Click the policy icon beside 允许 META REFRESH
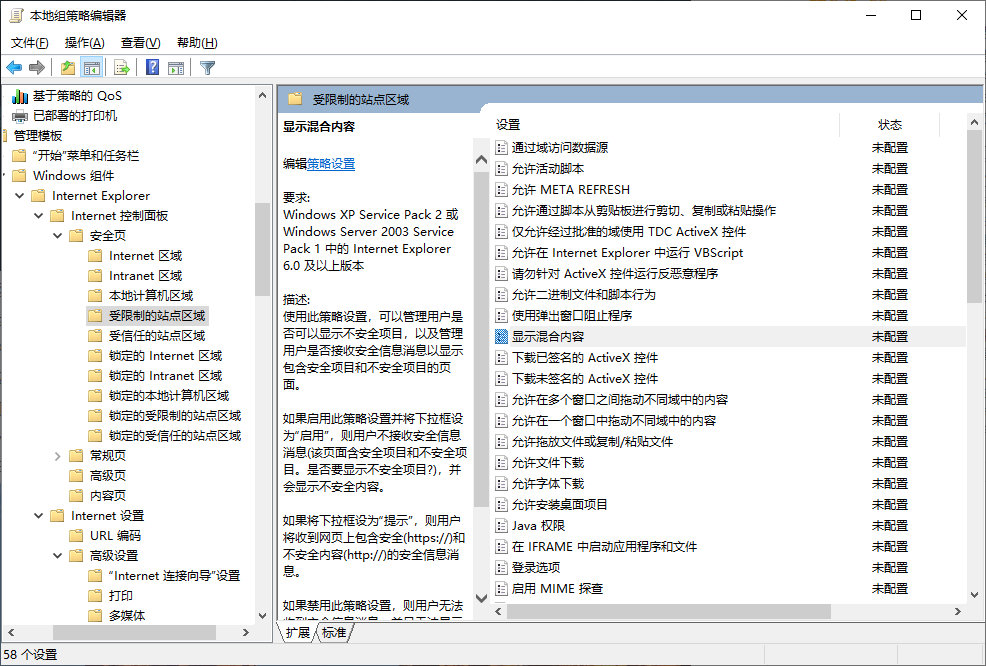Screen dimensions: 986x666 pyautogui.click(x=501, y=189)
